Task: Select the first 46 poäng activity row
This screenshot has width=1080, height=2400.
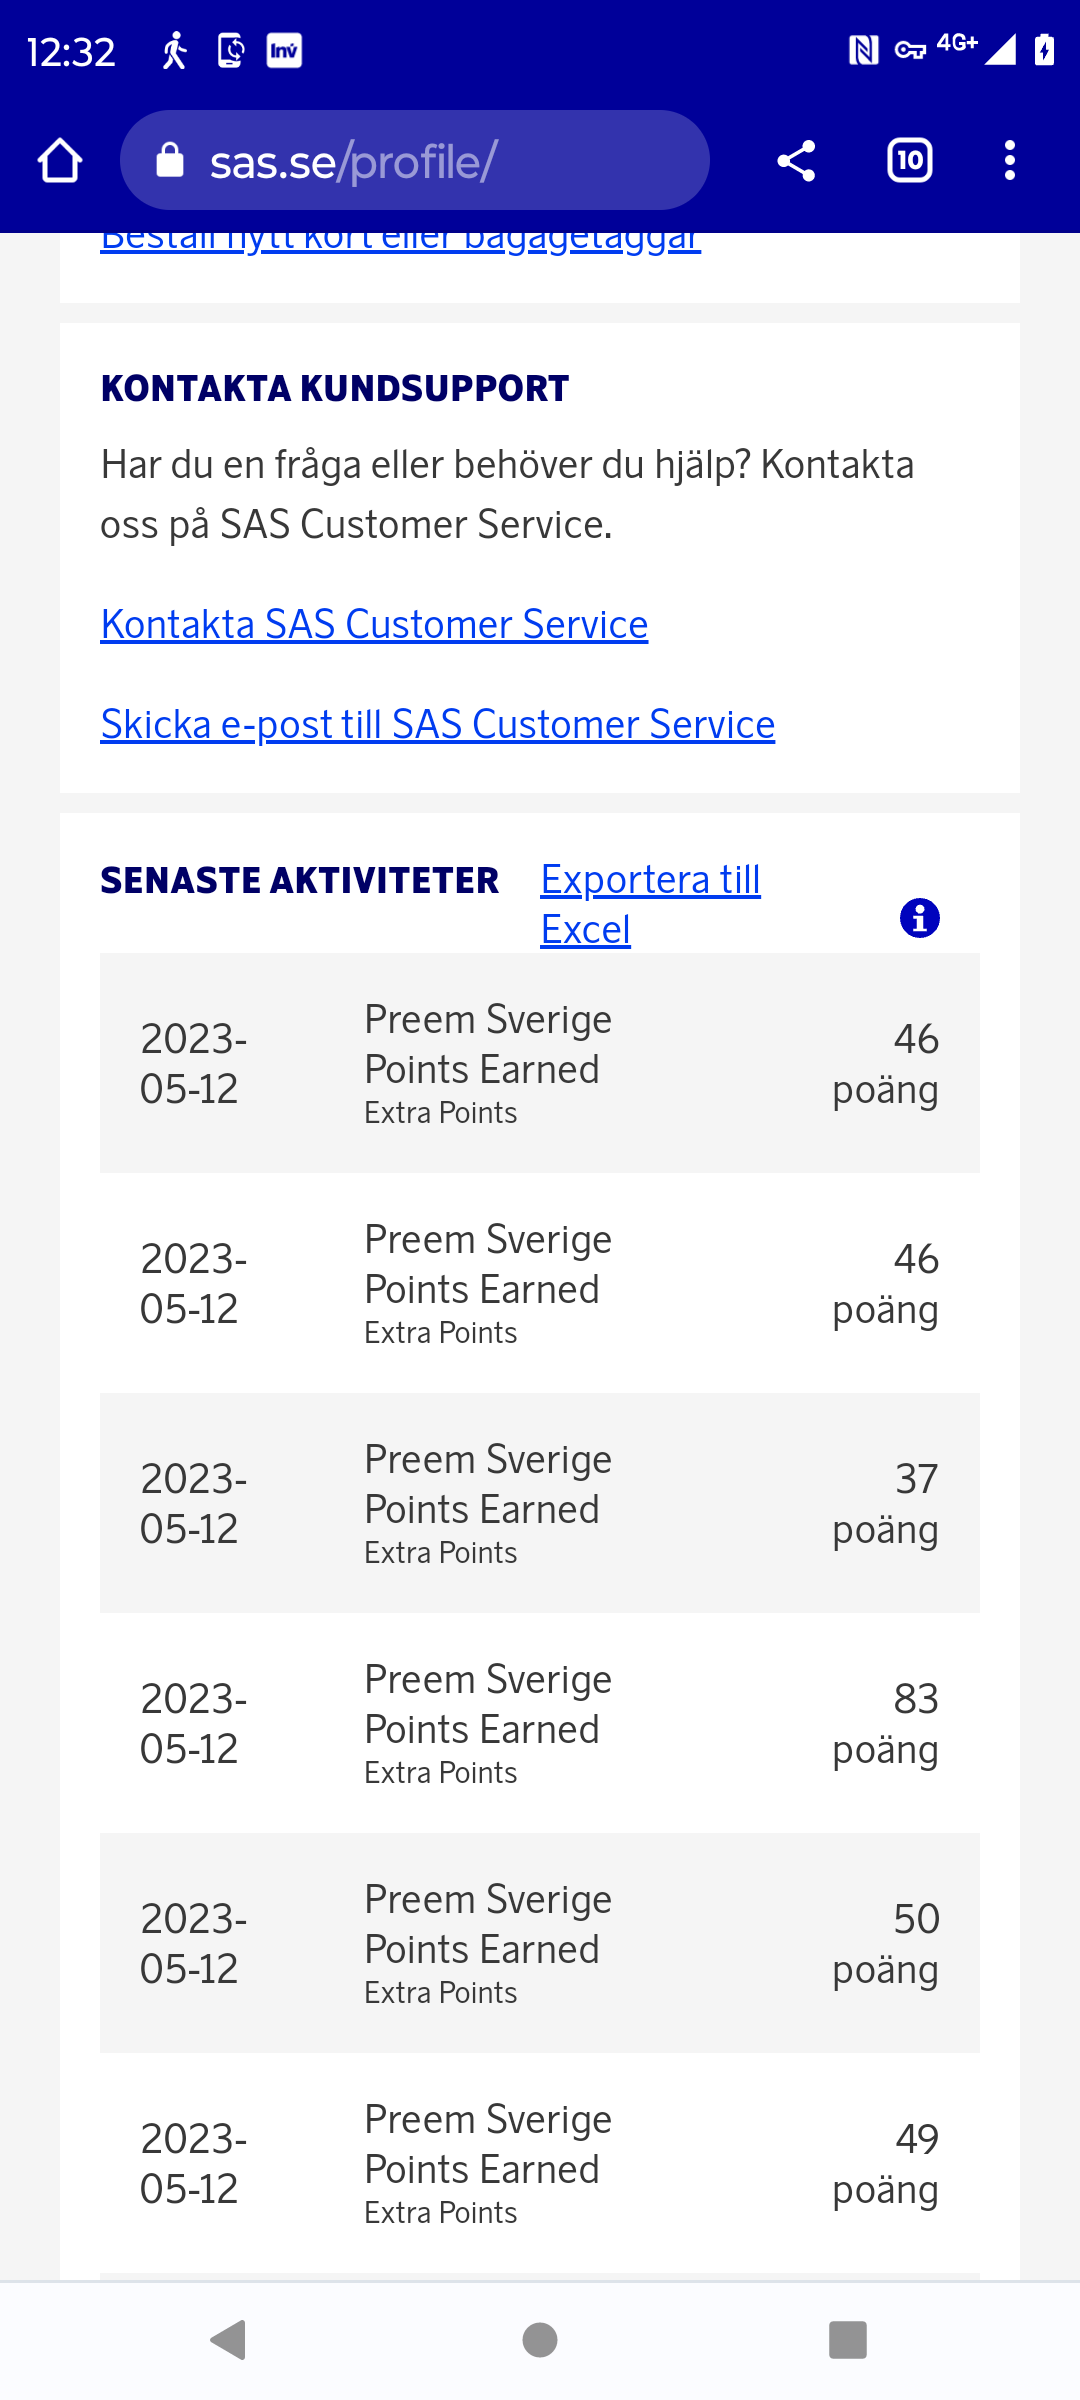Action: pyautogui.click(x=540, y=1062)
